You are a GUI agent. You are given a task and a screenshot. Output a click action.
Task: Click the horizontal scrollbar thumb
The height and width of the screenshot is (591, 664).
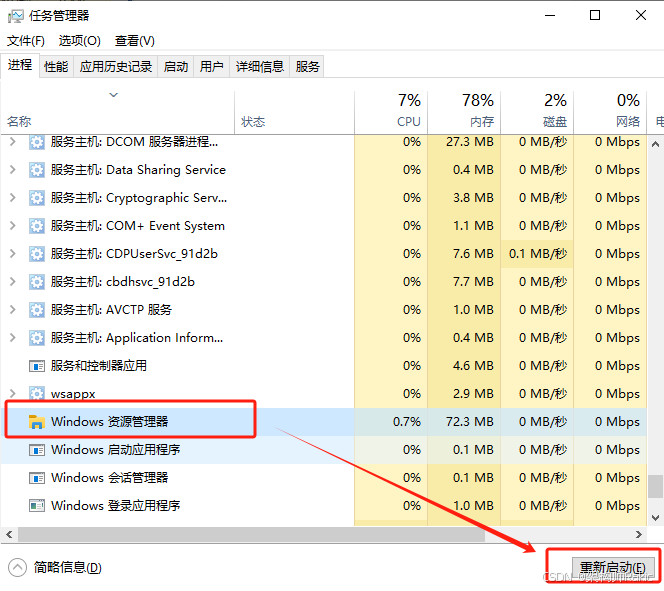(x=251, y=534)
